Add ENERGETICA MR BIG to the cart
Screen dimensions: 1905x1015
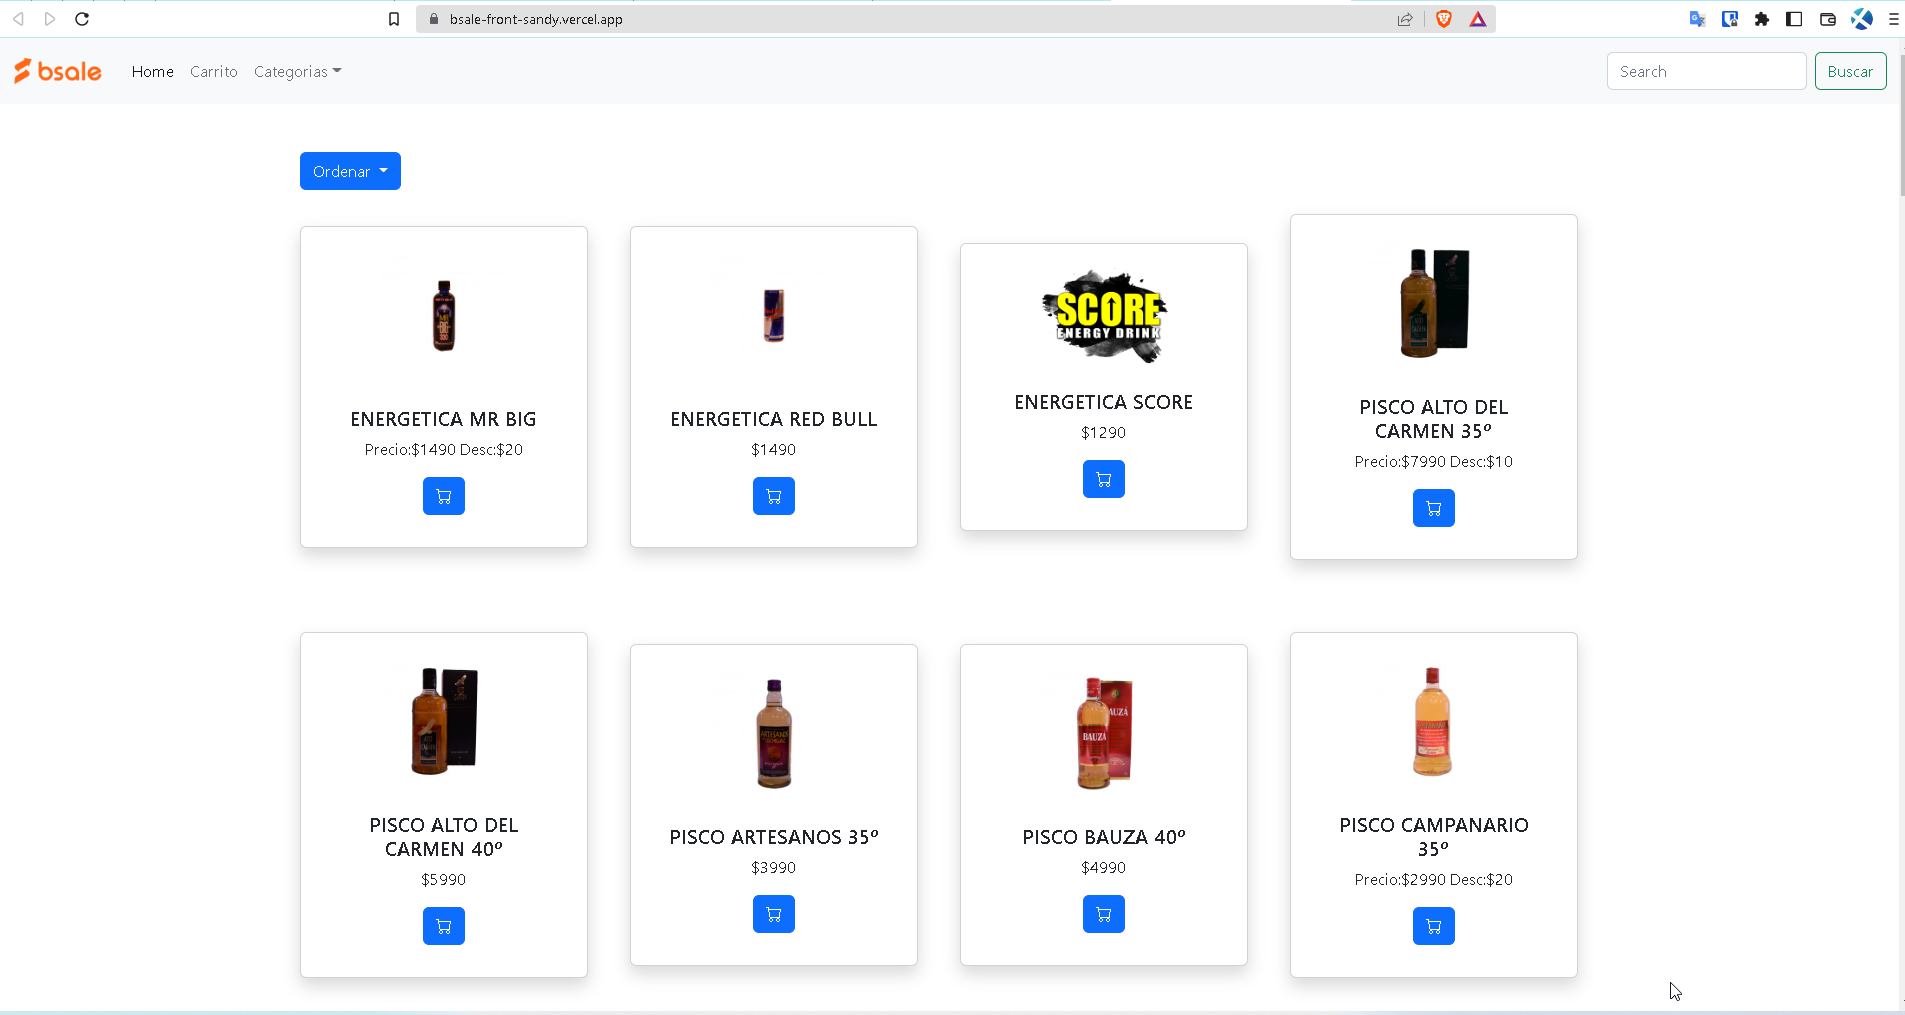[x=443, y=496]
